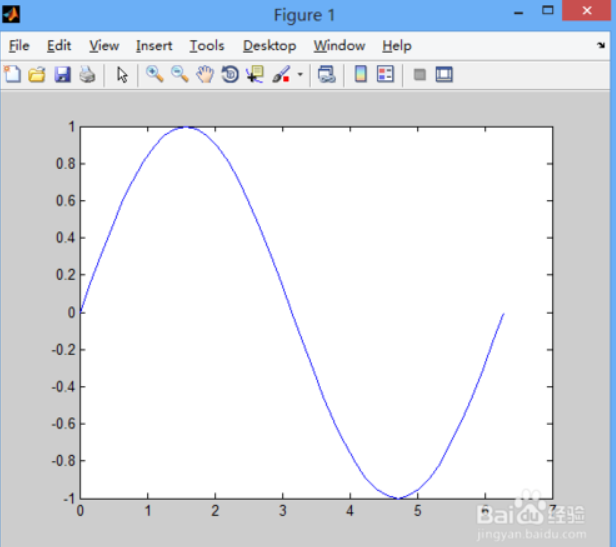Print the figure using the printer icon

click(87, 74)
